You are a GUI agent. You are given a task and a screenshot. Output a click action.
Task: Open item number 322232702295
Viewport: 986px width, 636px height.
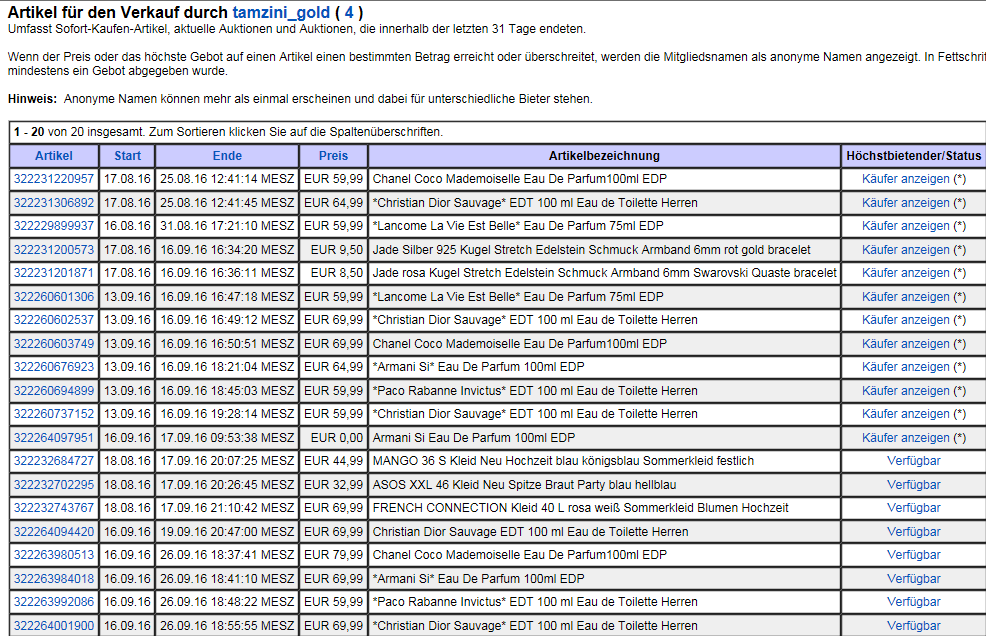point(54,485)
